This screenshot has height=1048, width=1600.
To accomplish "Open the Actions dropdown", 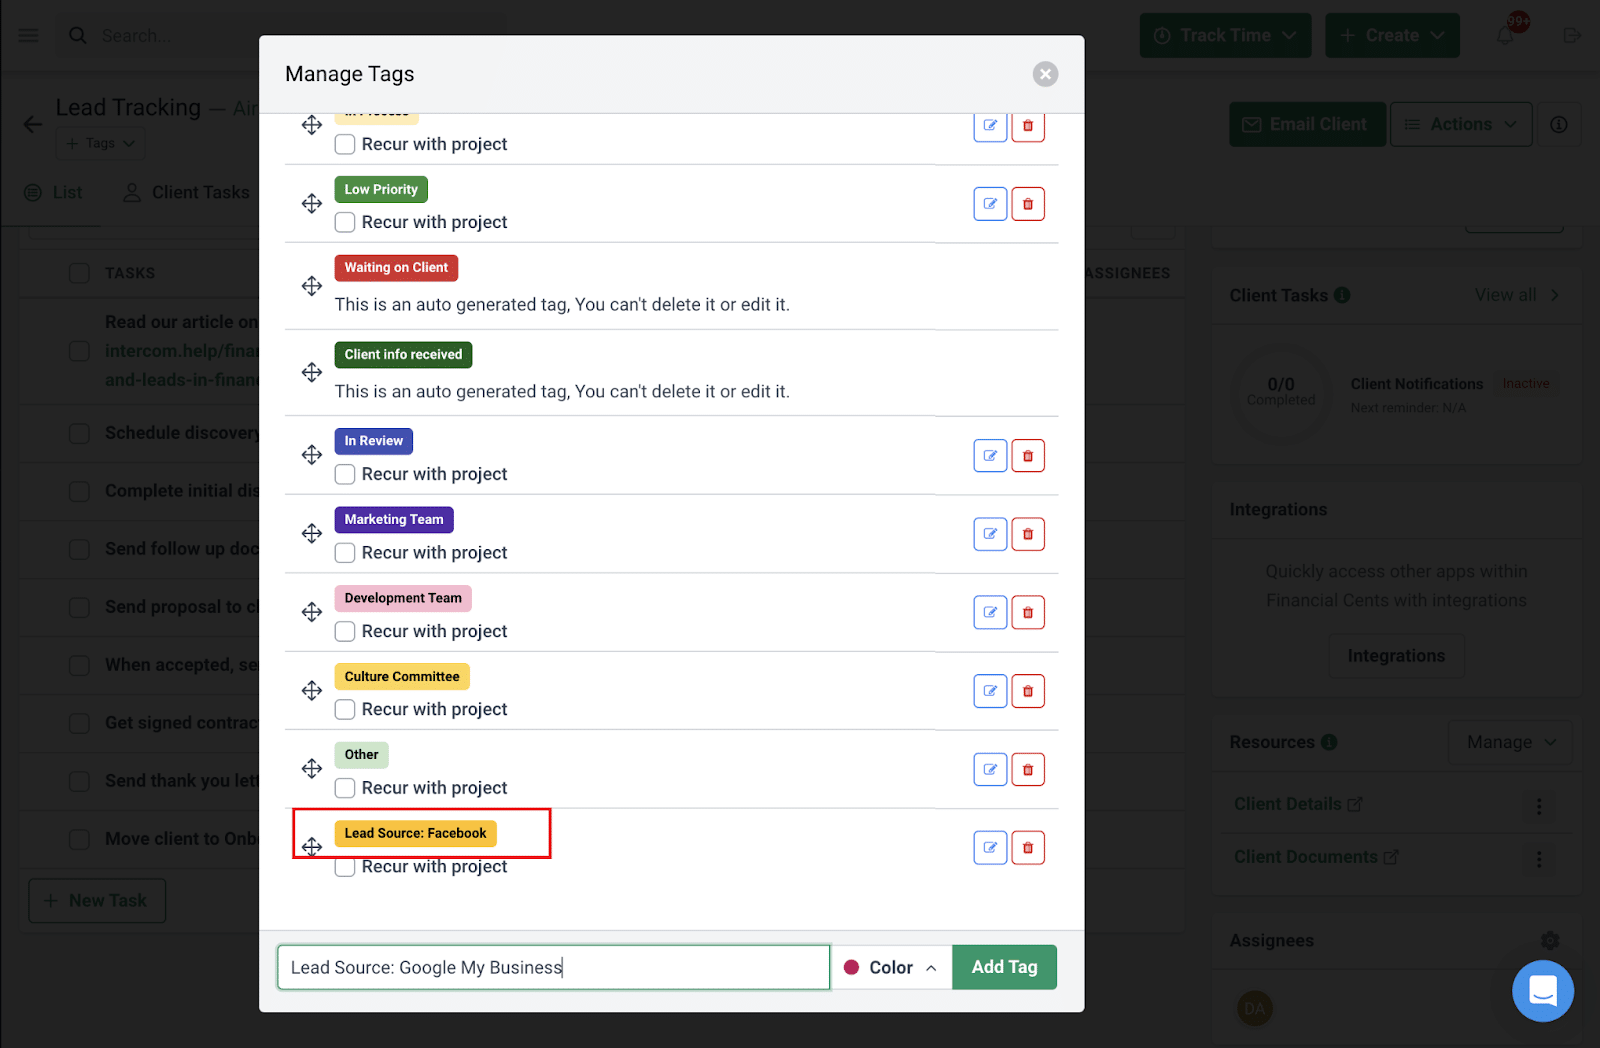I will point(1461,125).
